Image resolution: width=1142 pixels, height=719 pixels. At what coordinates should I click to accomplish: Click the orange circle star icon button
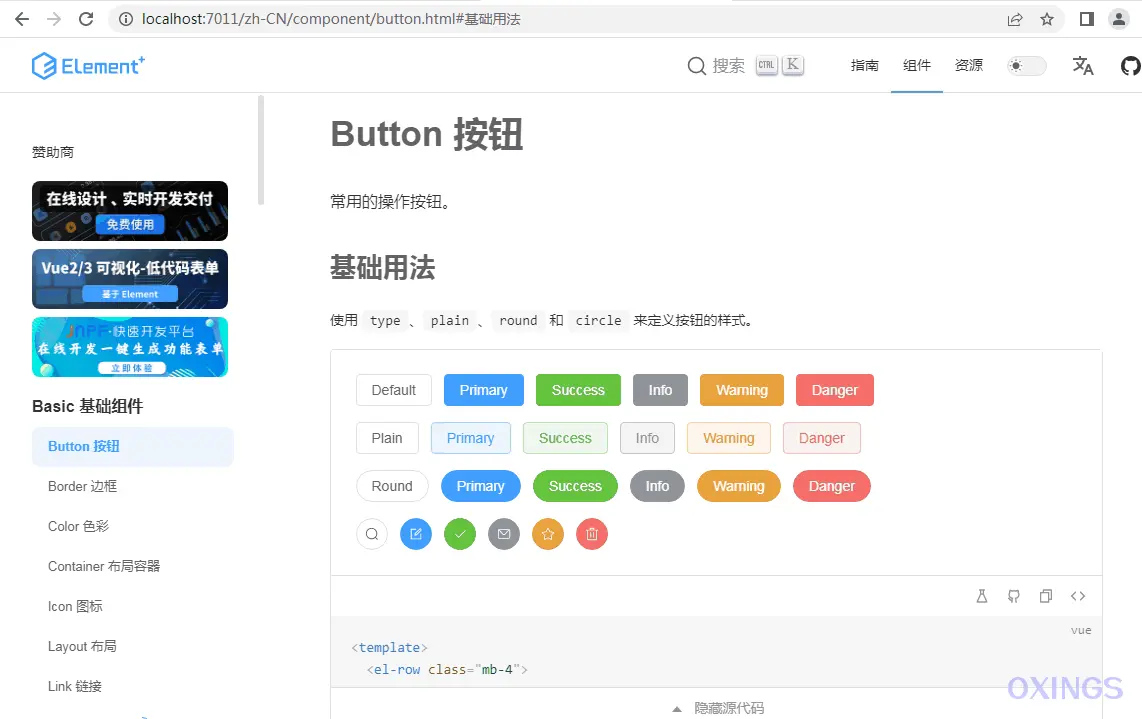(548, 534)
